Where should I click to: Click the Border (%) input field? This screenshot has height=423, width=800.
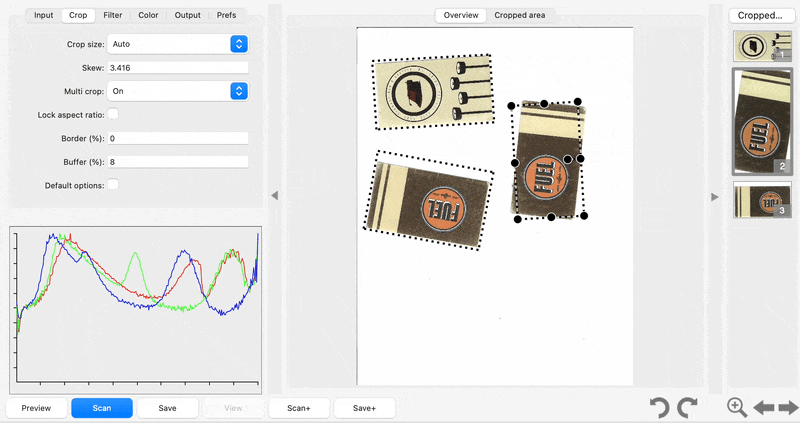click(178, 138)
